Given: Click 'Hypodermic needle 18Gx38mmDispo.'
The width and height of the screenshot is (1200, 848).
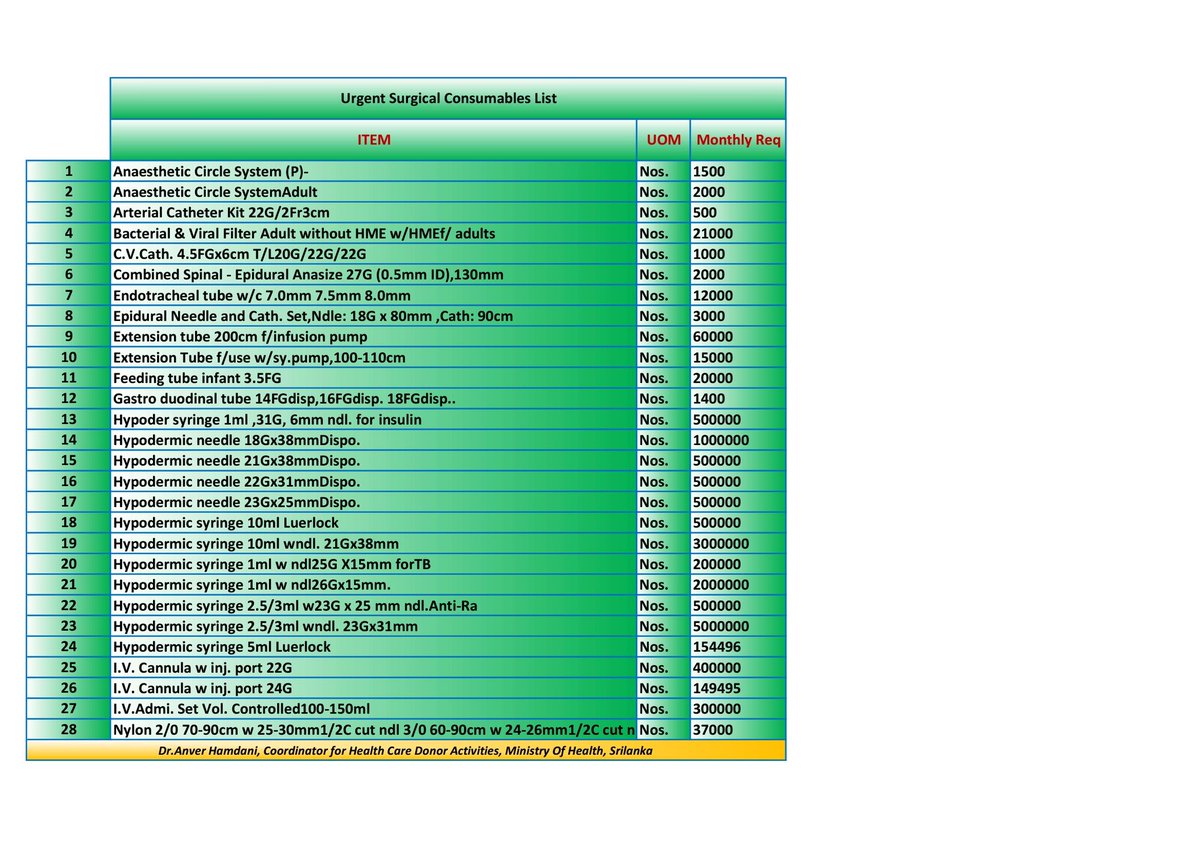Looking at the screenshot, I should tap(237, 441).
